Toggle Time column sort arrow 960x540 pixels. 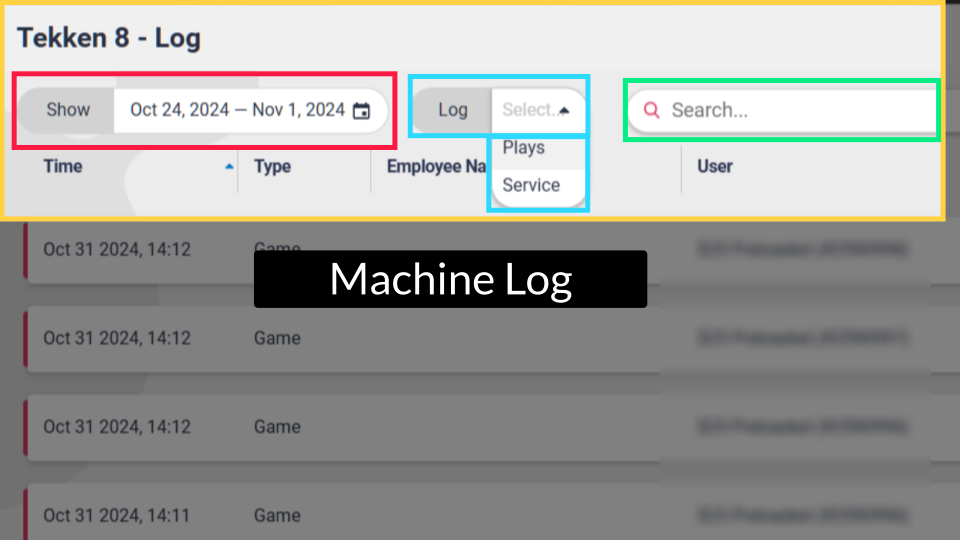229,167
